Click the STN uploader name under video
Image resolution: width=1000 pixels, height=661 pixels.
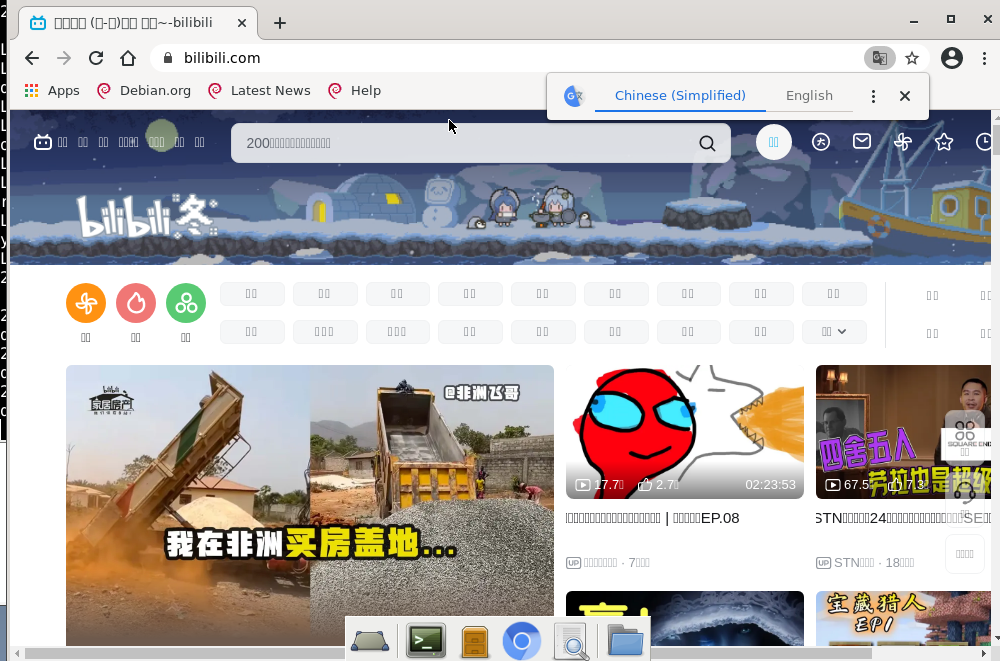click(854, 563)
